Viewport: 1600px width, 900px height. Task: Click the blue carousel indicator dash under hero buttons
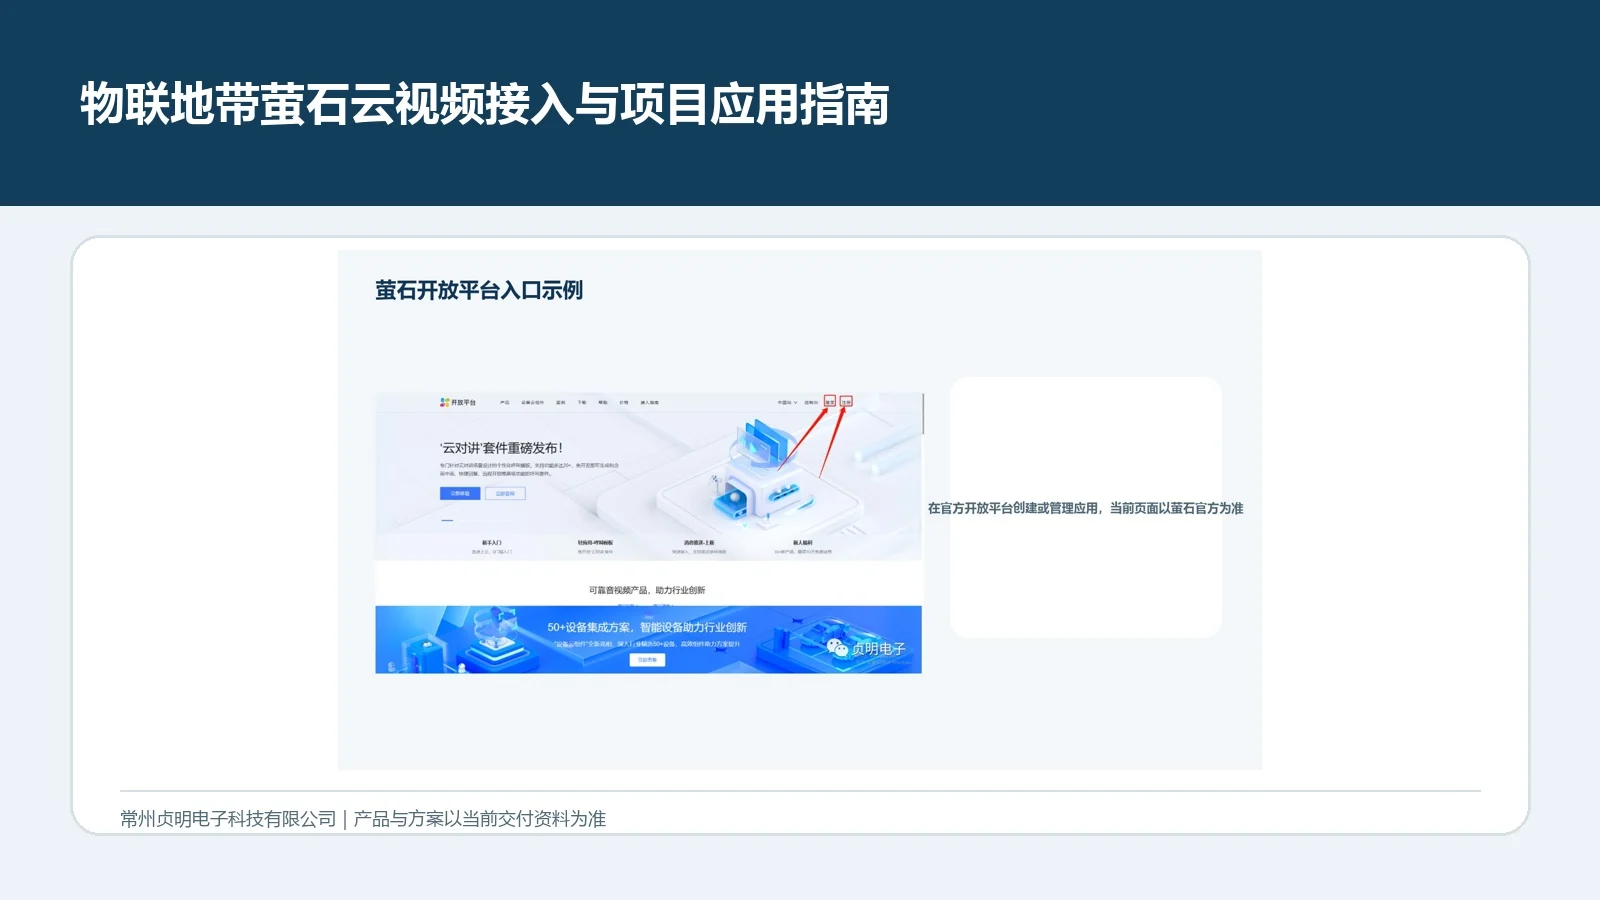click(447, 520)
